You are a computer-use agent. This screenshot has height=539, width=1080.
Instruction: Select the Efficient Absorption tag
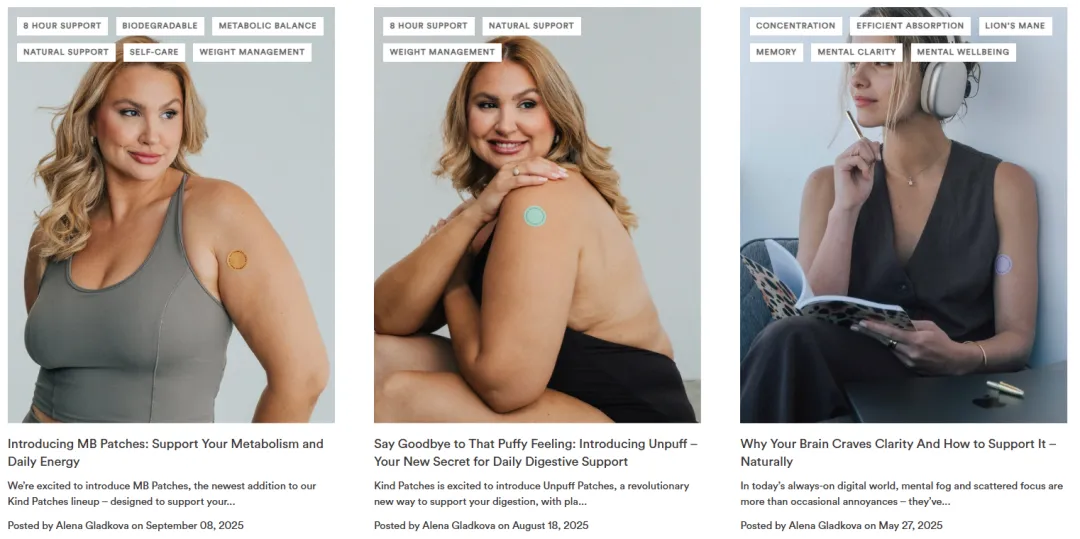(x=910, y=26)
